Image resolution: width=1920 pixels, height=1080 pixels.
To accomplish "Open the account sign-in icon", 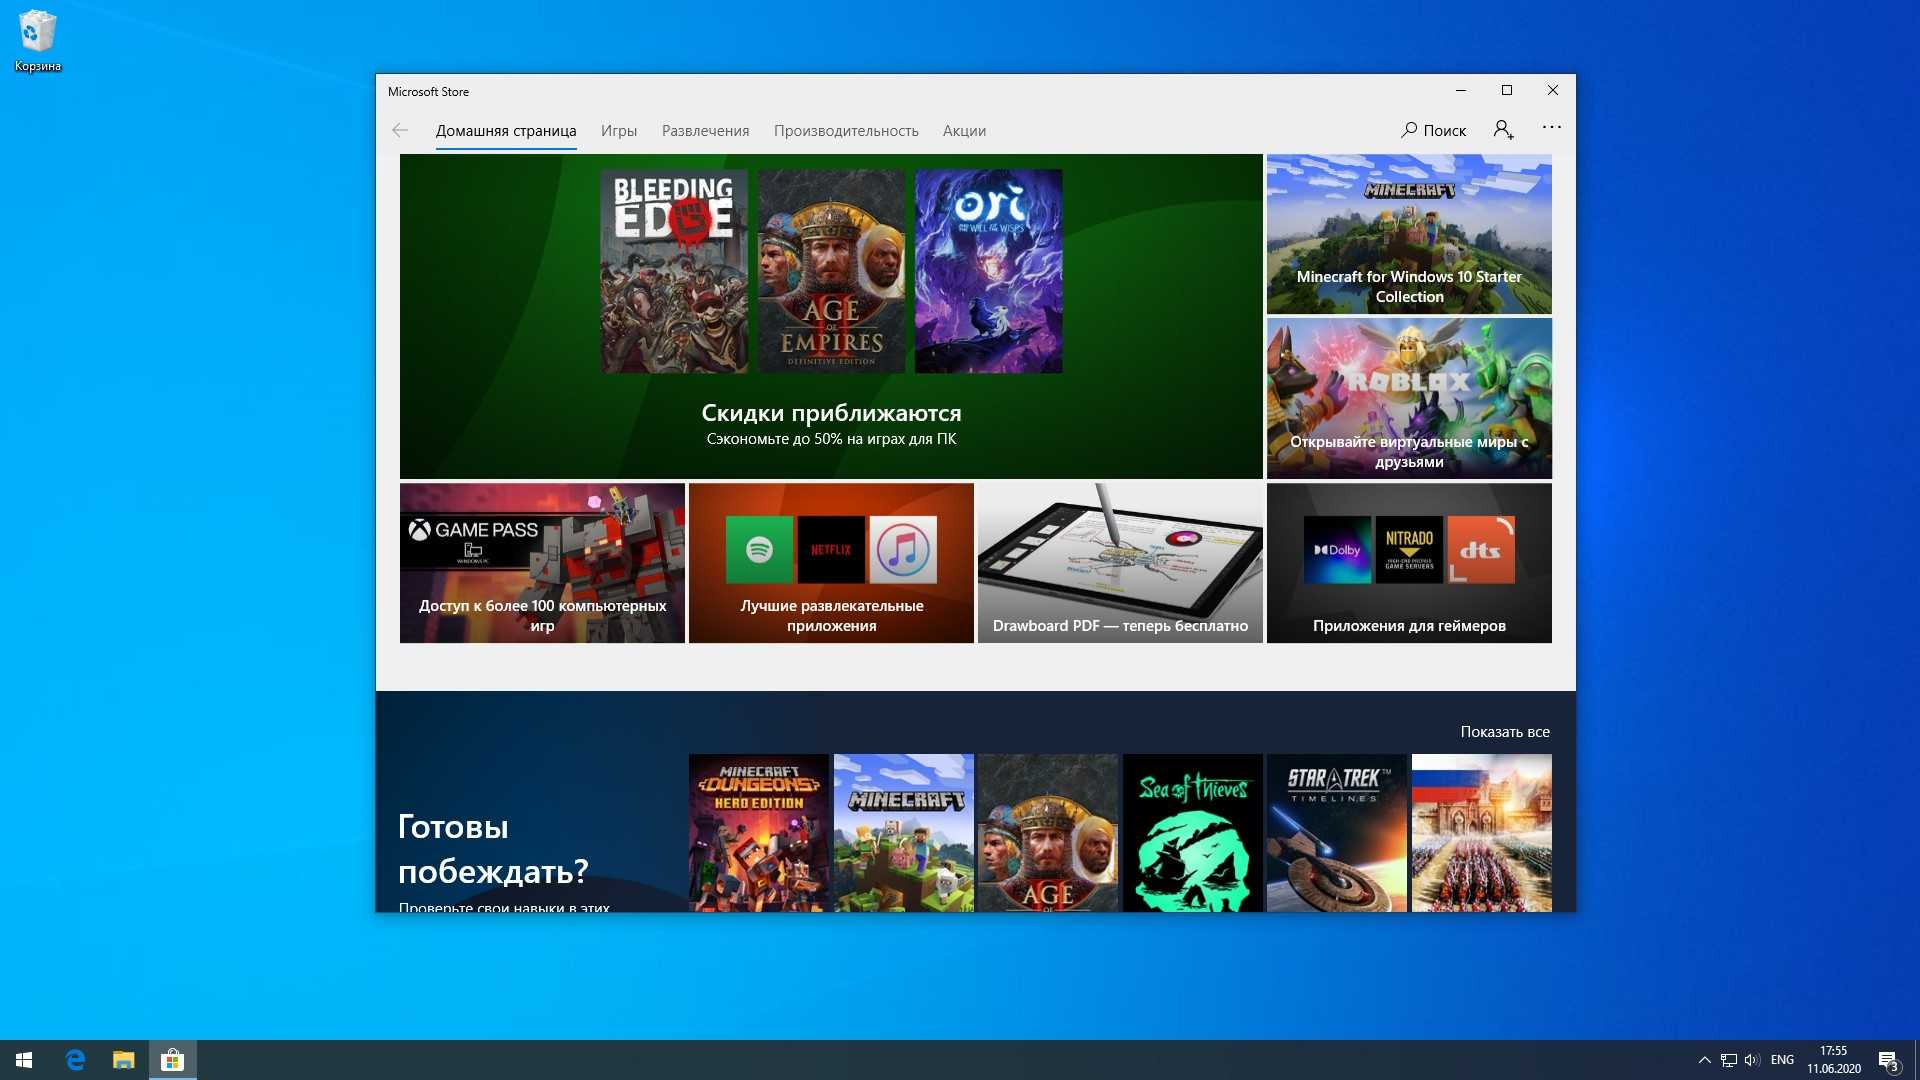I will 1503,130.
